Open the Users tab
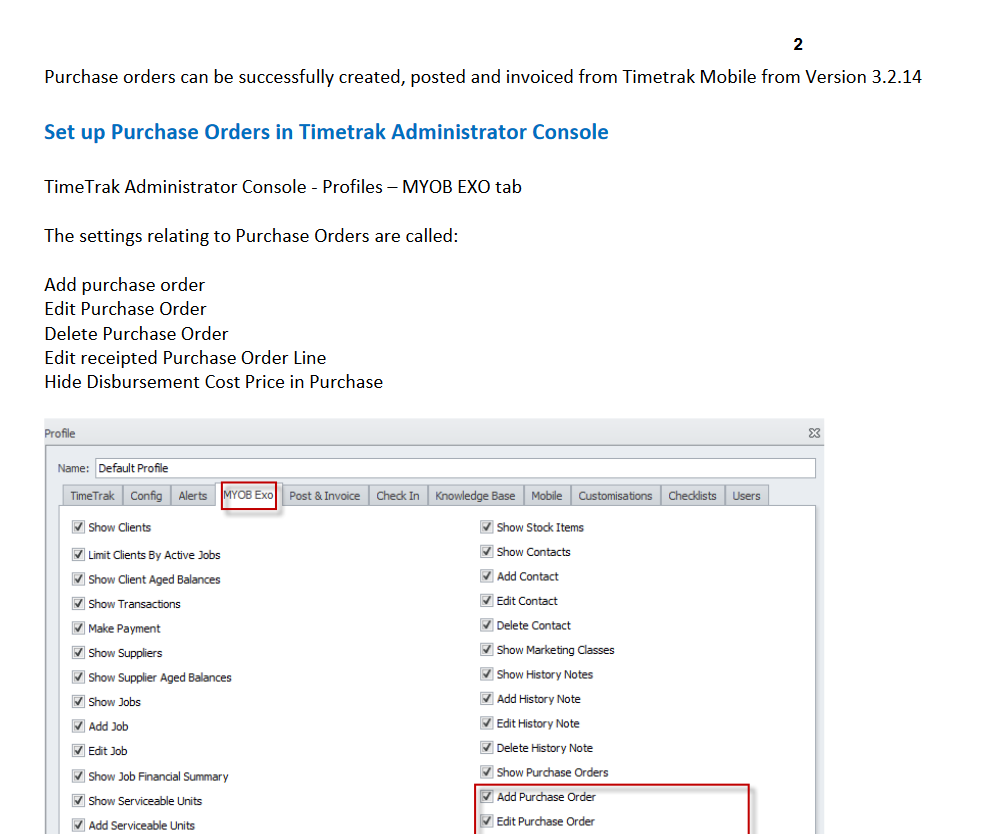This screenshot has width=995, height=834. (x=746, y=496)
